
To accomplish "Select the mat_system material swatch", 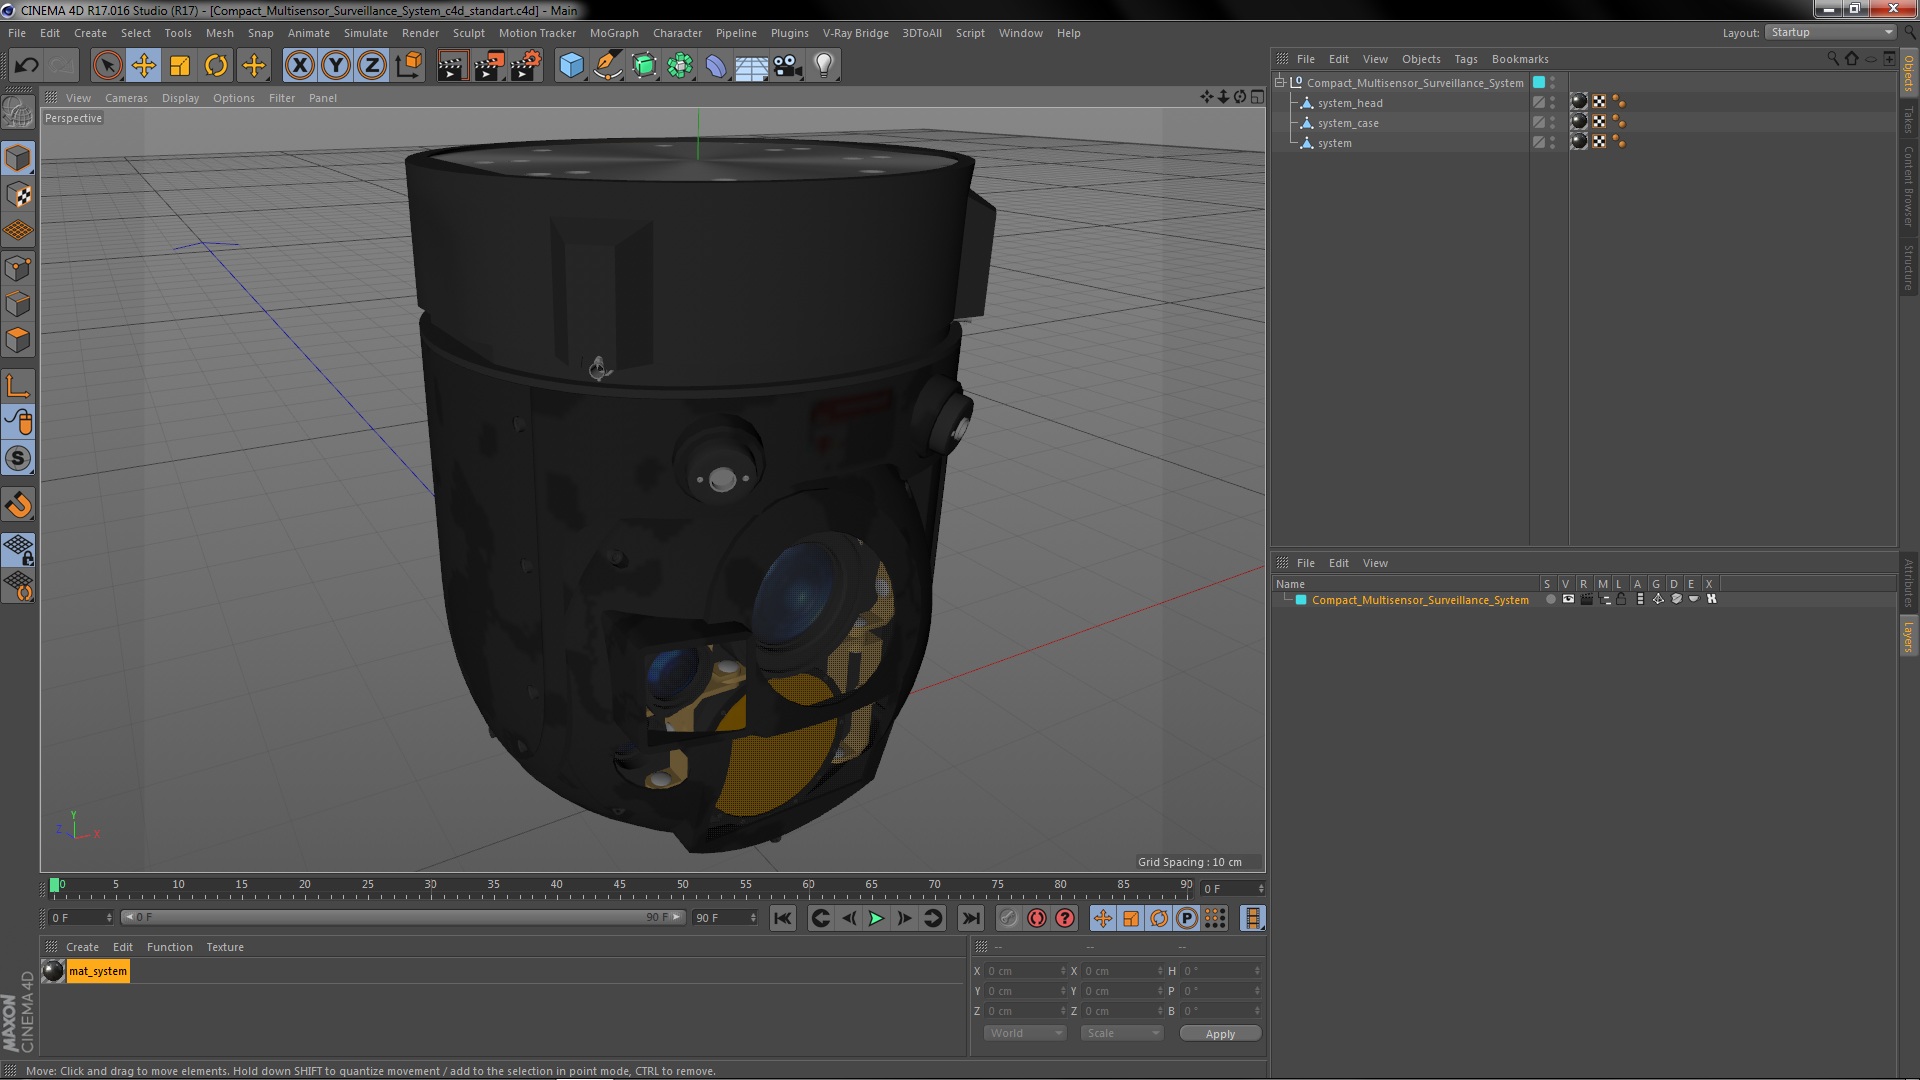I will click(x=53, y=971).
